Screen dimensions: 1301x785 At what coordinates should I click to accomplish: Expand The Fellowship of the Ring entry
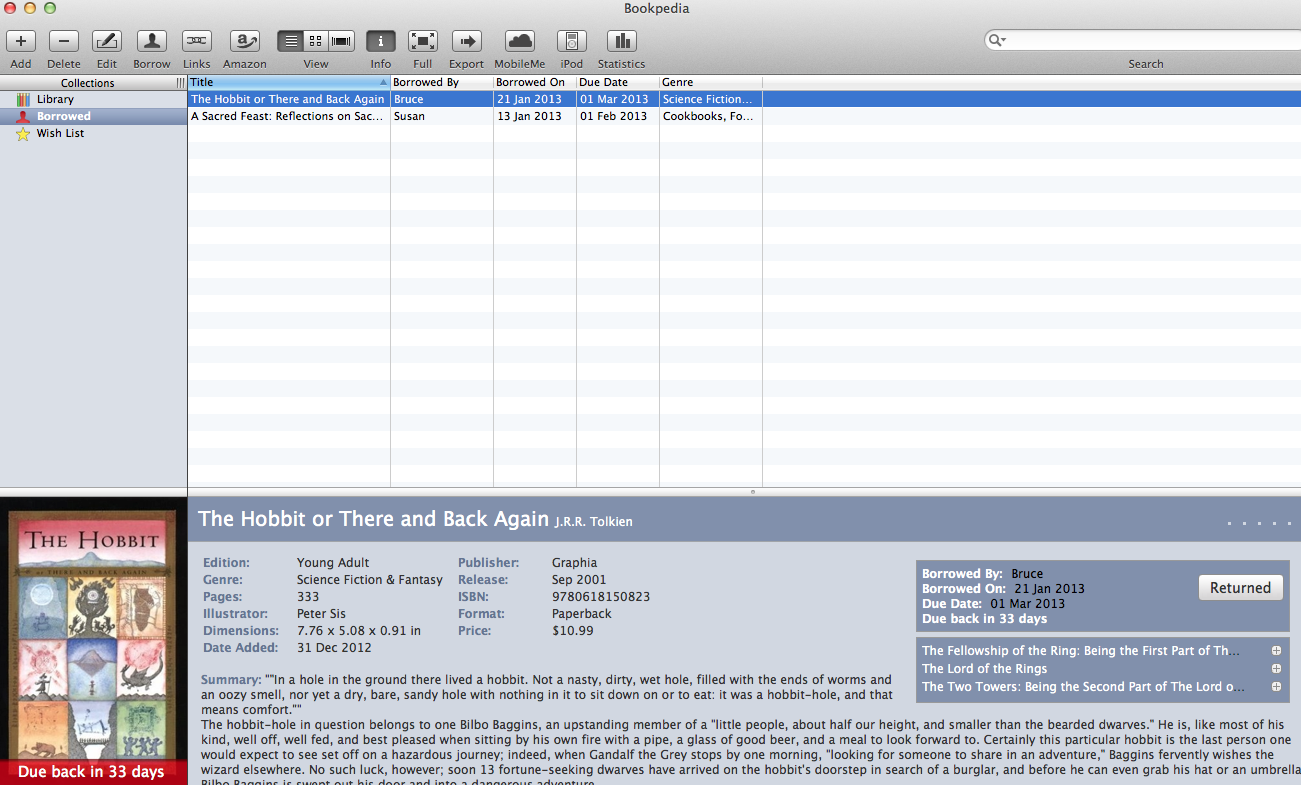tap(1276, 651)
